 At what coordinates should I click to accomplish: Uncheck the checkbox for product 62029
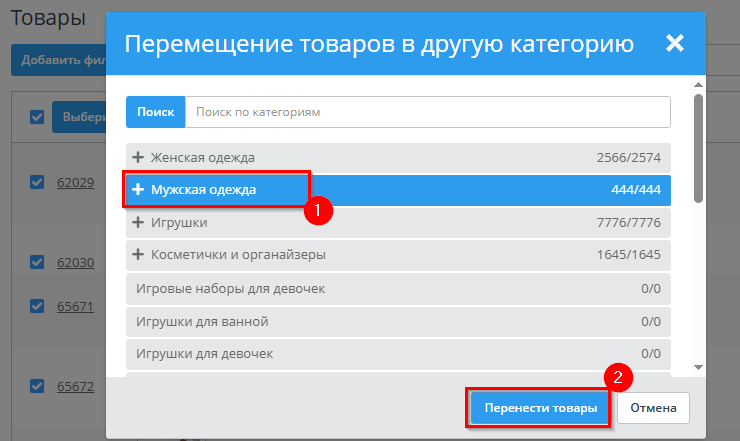point(37,182)
